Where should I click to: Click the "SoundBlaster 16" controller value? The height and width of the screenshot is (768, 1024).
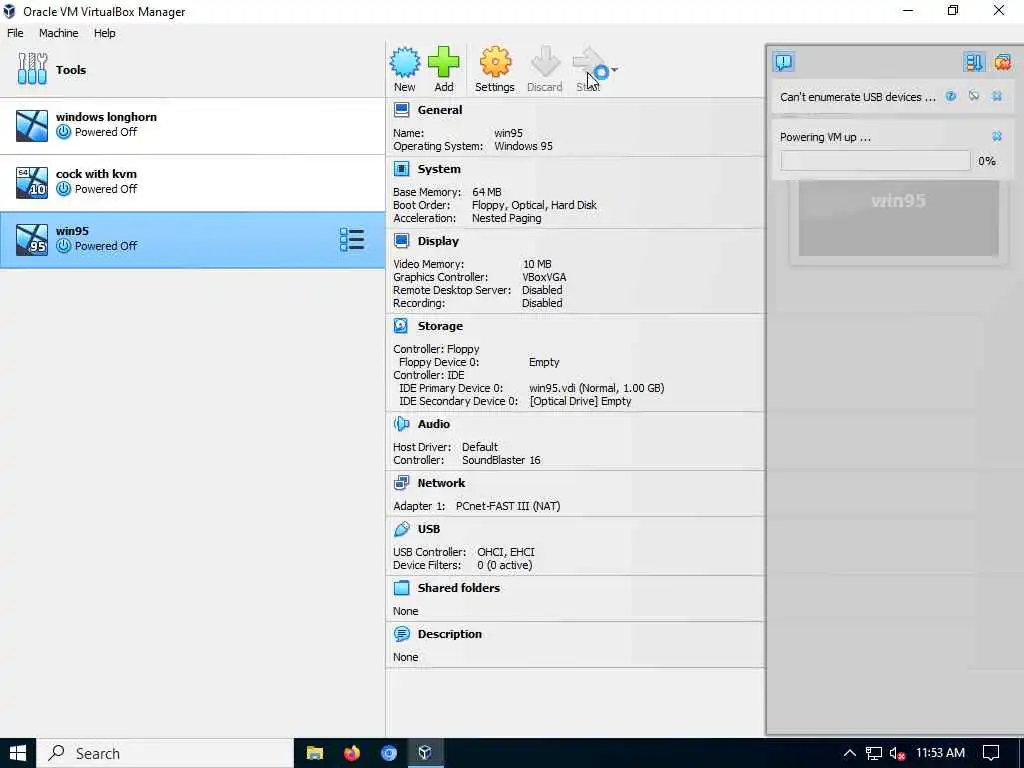[501, 460]
